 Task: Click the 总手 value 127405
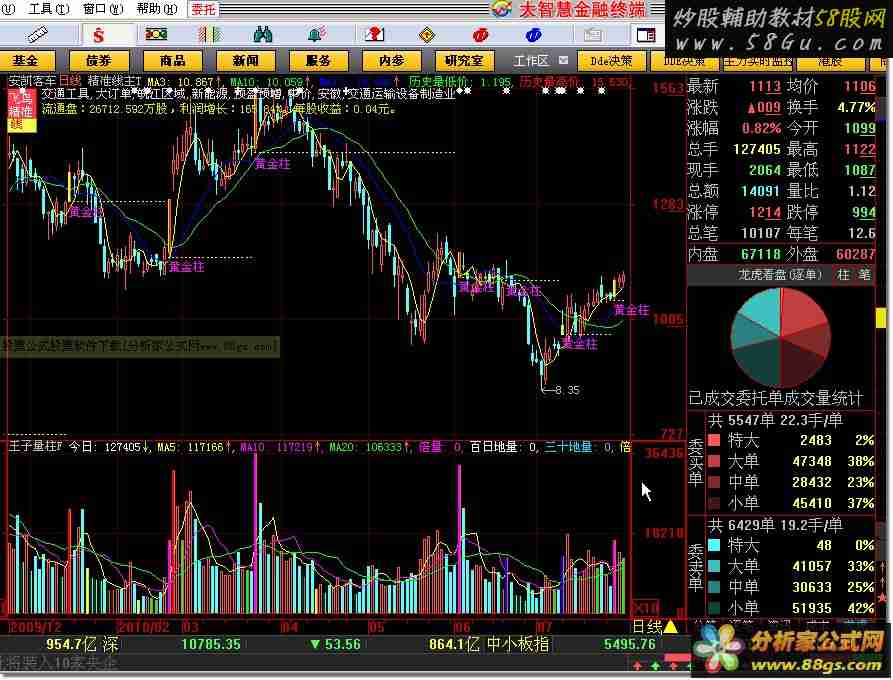(756, 149)
